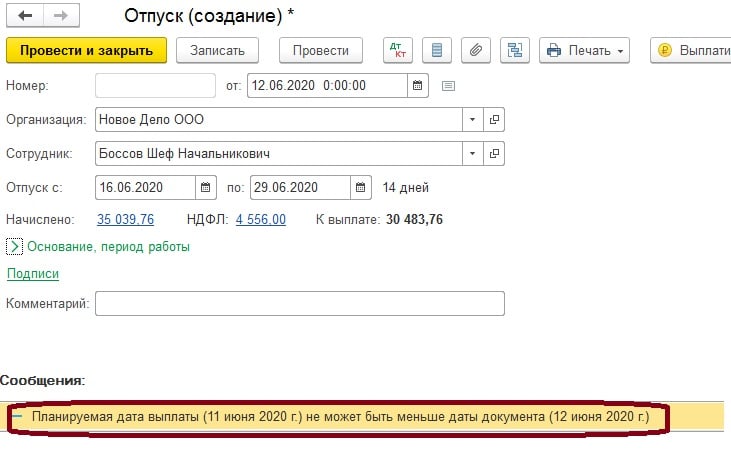Open the employee card button beside Сотрудник
The height and width of the screenshot is (469, 731).
point(494,154)
